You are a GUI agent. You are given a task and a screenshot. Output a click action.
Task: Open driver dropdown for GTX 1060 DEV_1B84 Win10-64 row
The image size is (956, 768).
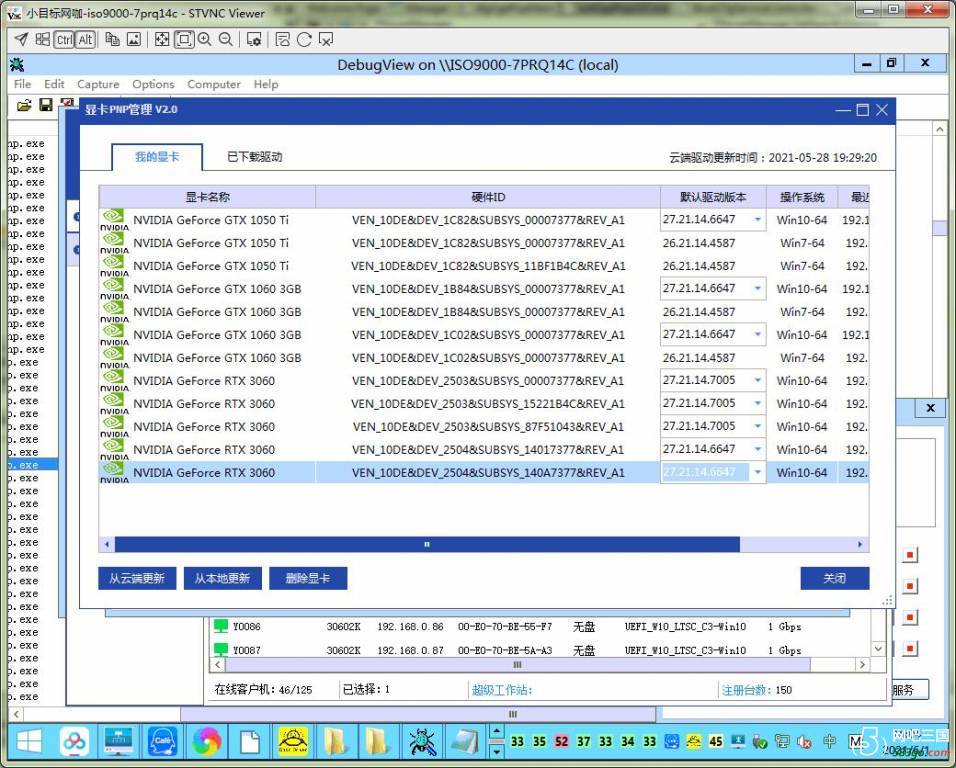pos(757,288)
